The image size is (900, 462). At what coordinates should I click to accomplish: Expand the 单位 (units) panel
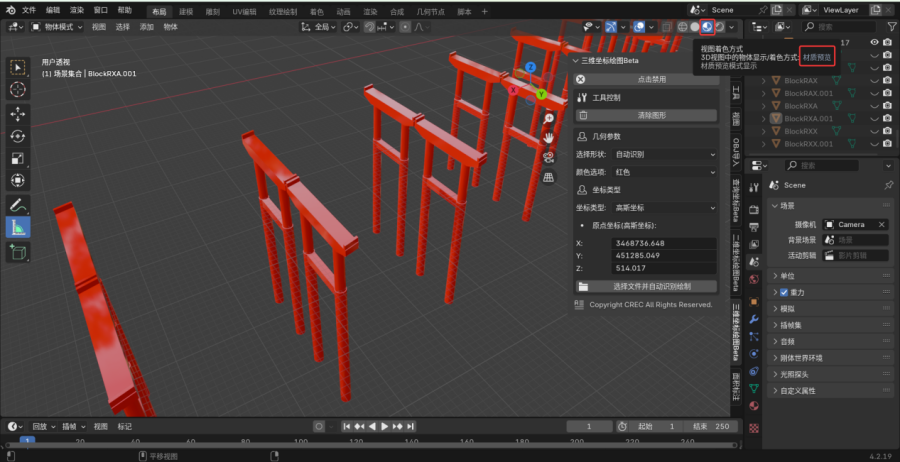(x=788, y=276)
